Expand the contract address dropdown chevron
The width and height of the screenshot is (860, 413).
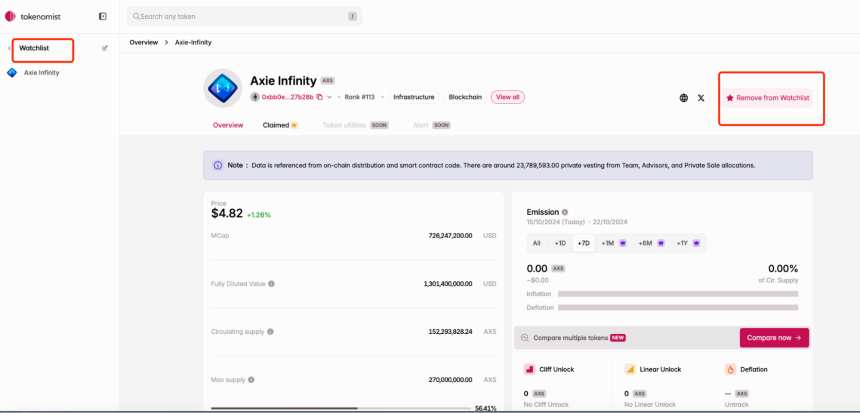click(x=330, y=97)
